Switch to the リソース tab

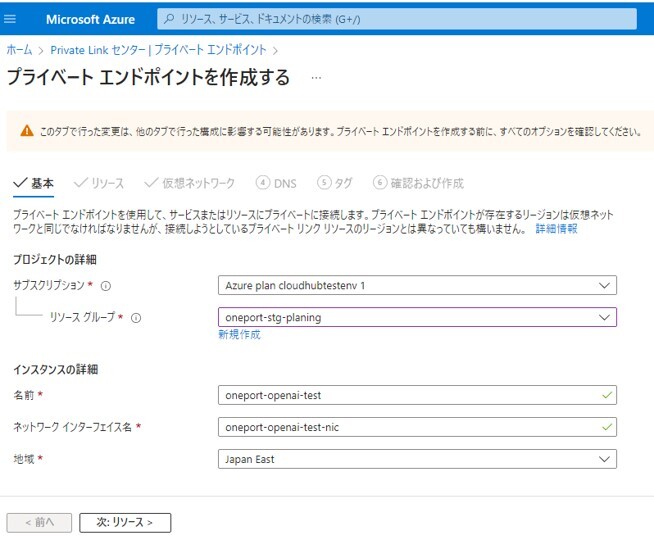pos(98,183)
